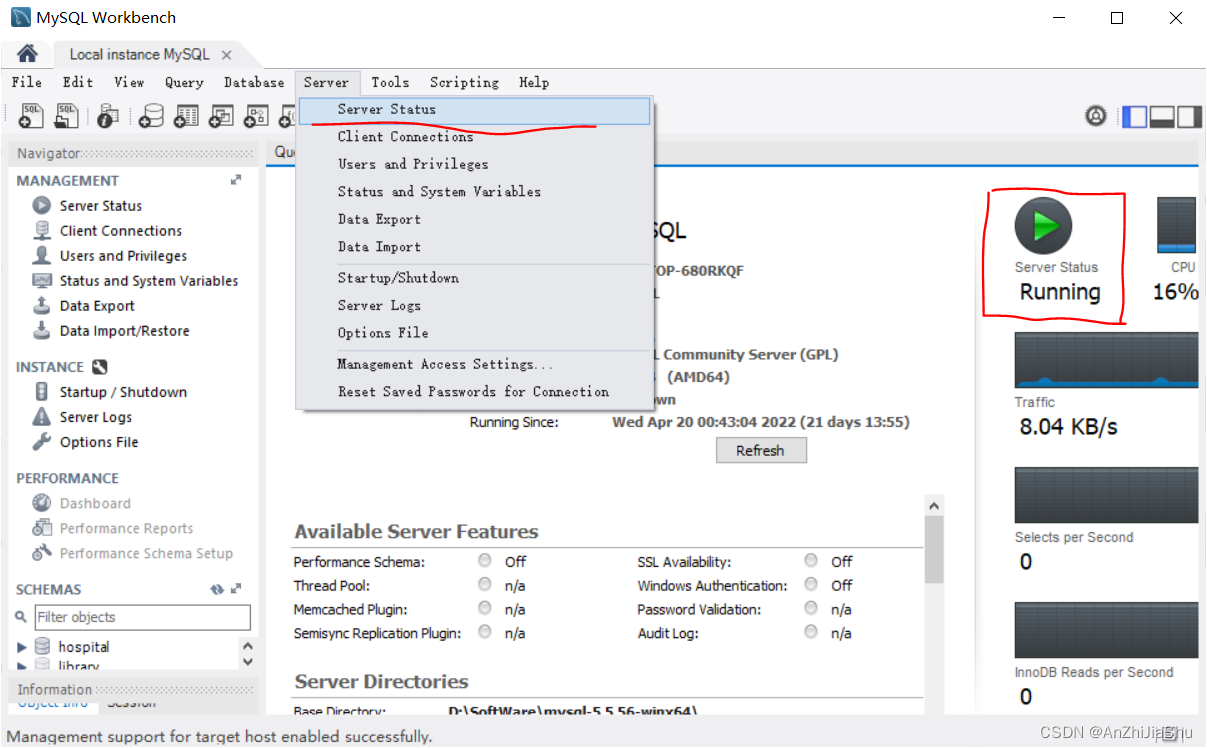
Task: Choose Options File from the Server menu
Action: tap(475, 333)
